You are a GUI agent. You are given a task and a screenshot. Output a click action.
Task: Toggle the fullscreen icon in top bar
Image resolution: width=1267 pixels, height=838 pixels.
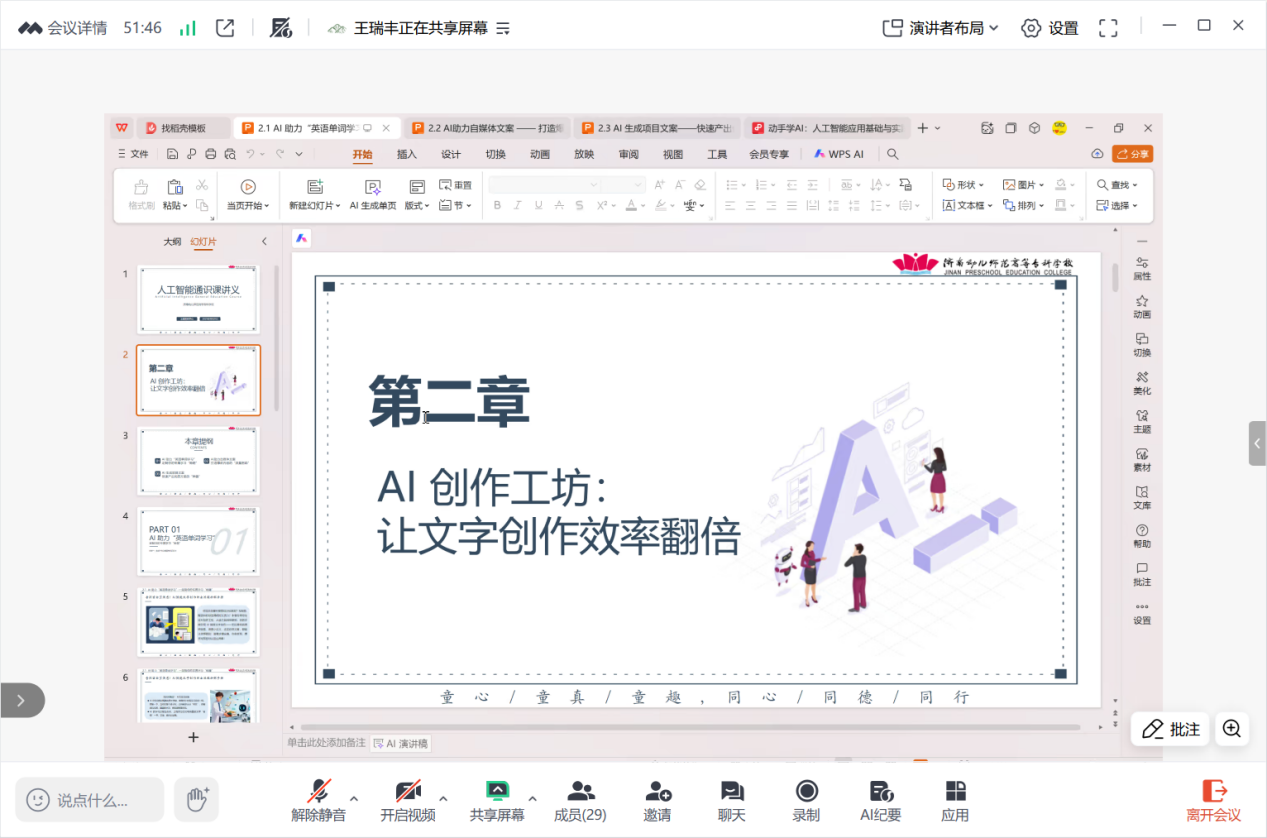[1107, 28]
